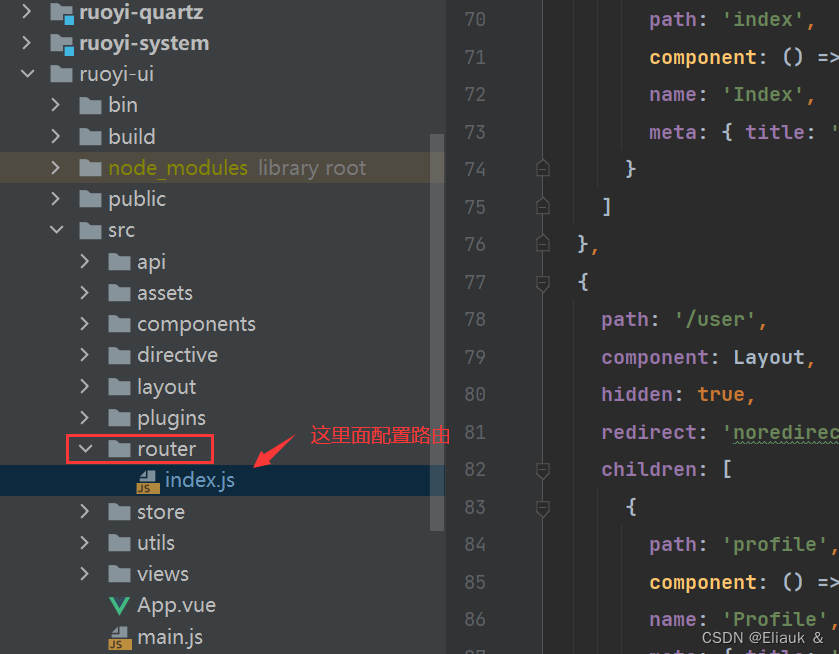The width and height of the screenshot is (839, 654).
Task: Click the JS file icon of main.js
Action: tap(120, 638)
